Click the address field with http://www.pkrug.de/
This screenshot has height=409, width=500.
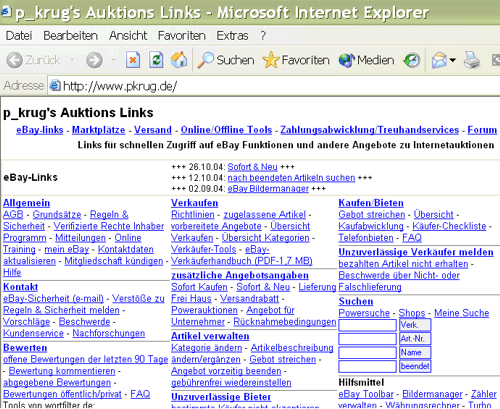273,86
